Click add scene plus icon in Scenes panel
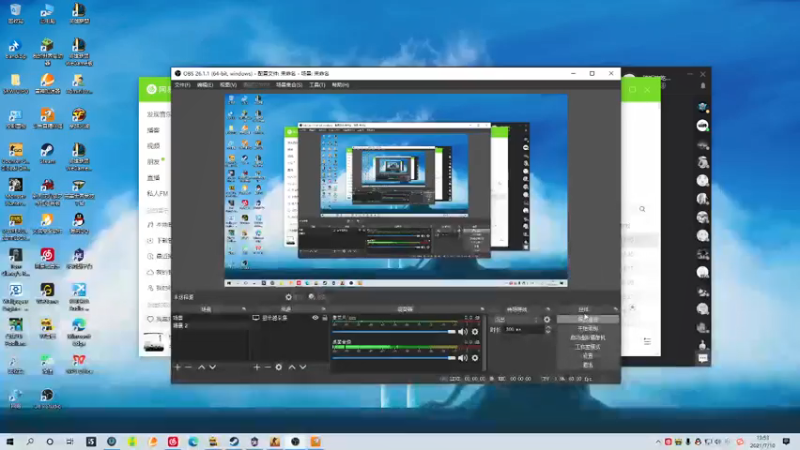This screenshot has height=450, width=800. point(177,368)
